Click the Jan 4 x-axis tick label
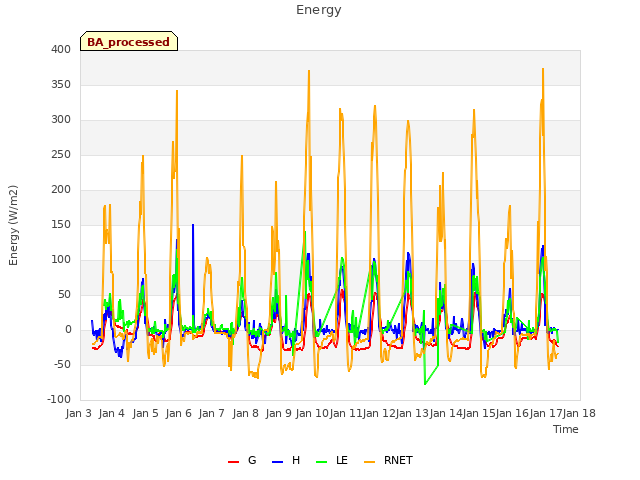This screenshot has width=640, height=480. click(112, 413)
